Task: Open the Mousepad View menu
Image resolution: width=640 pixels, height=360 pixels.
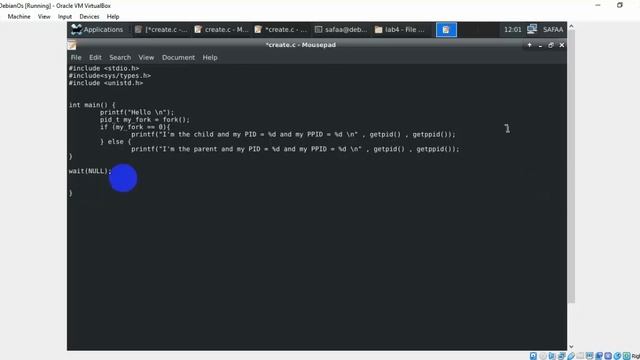Action: 146,58
